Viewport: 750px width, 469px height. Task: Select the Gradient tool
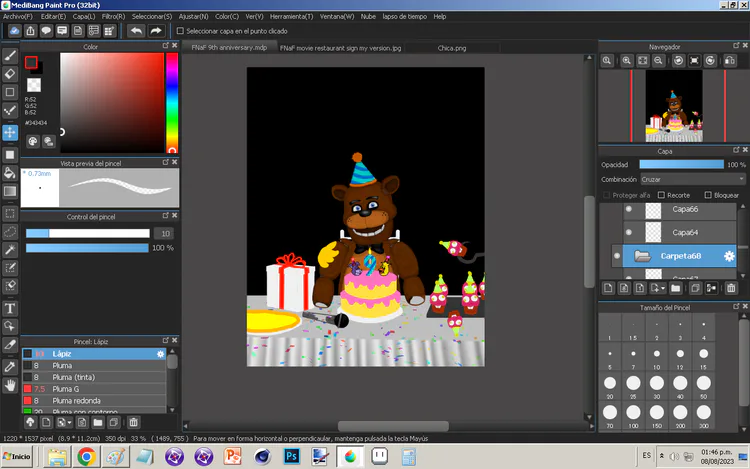click(10, 191)
